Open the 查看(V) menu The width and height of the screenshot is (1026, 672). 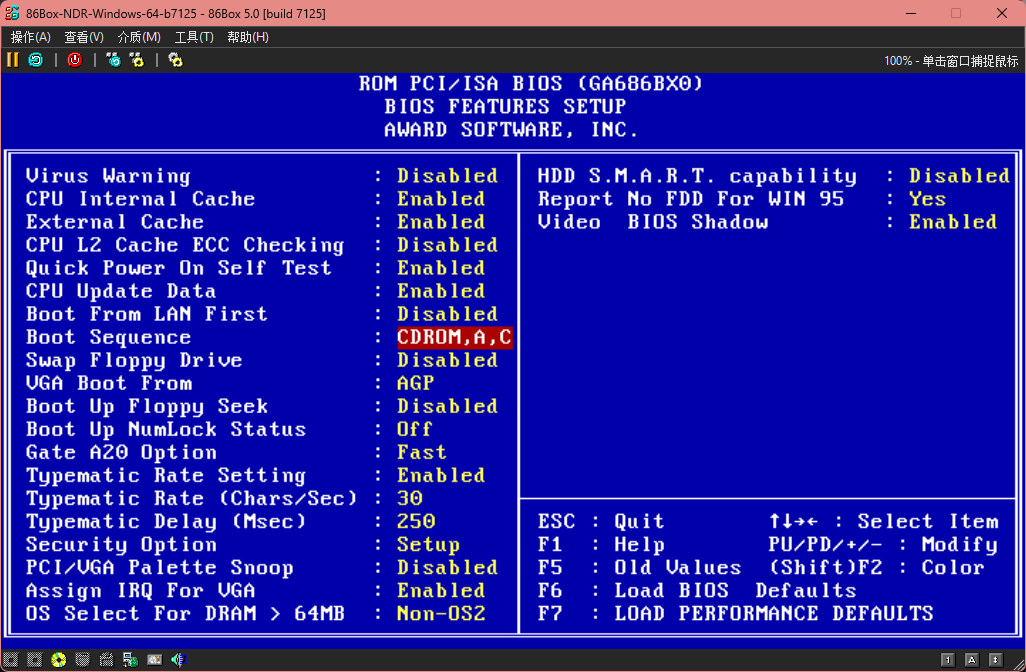point(84,37)
